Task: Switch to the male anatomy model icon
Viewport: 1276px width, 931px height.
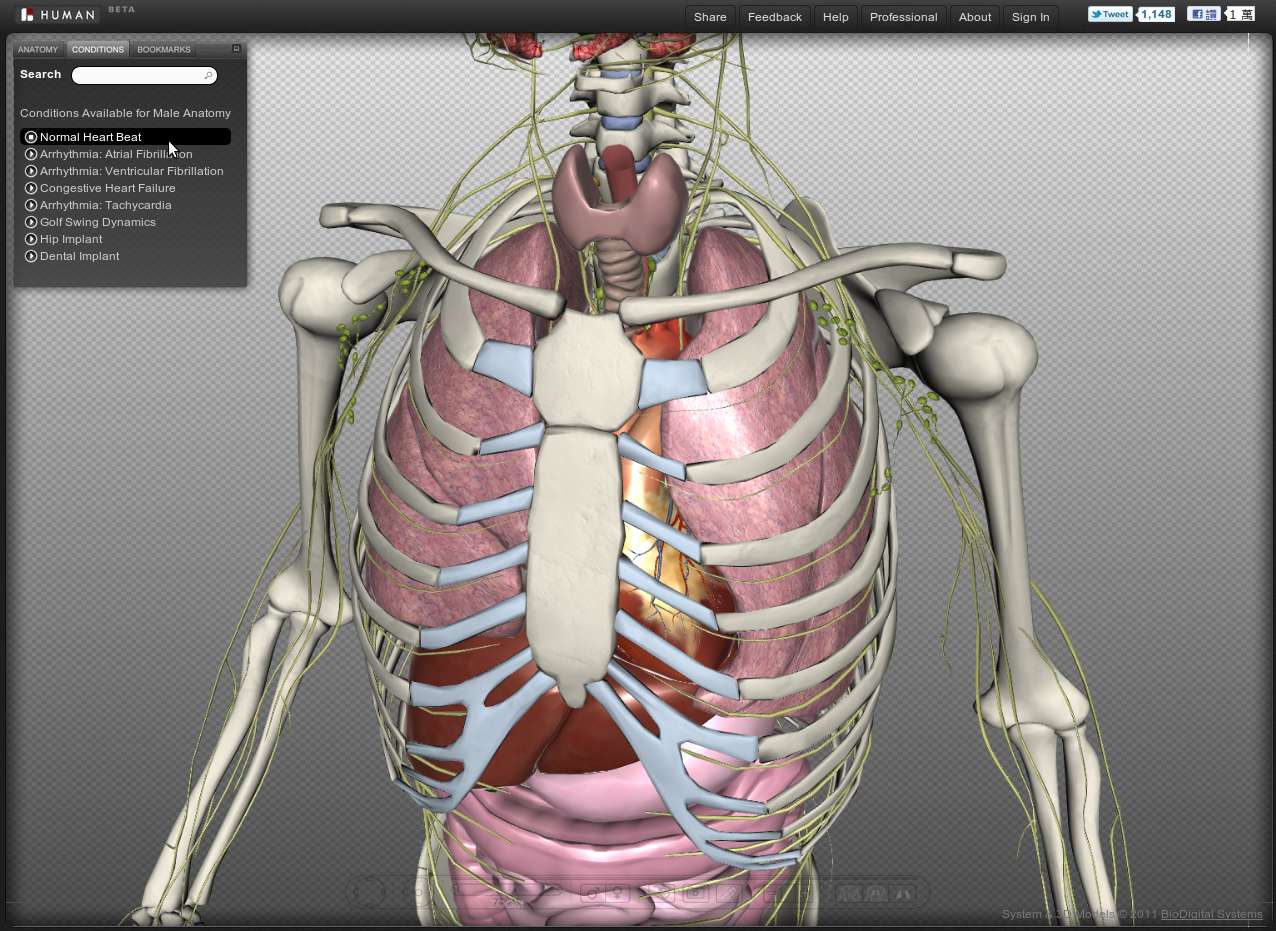Action: click(593, 892)
